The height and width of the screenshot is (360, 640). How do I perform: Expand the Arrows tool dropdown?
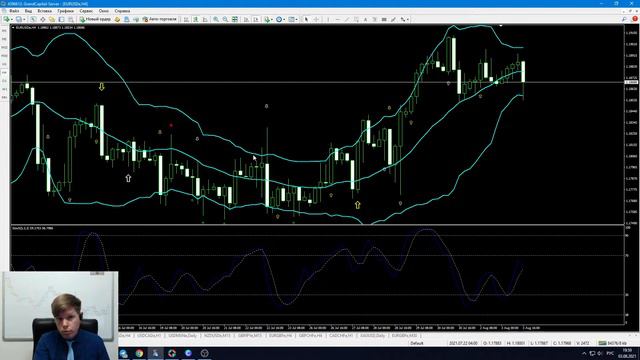pos(408,19)
